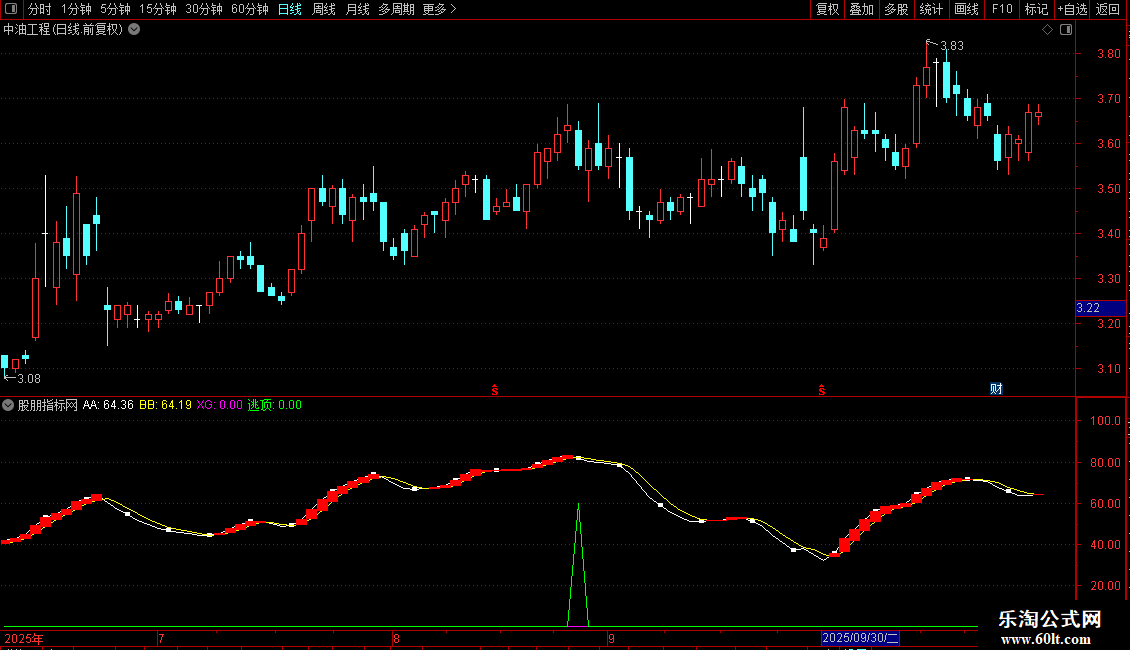Click the XG: 0.00 value label
Image resolution: width=1130 pixels, height=650 pixels.
(x=219, y=405)
